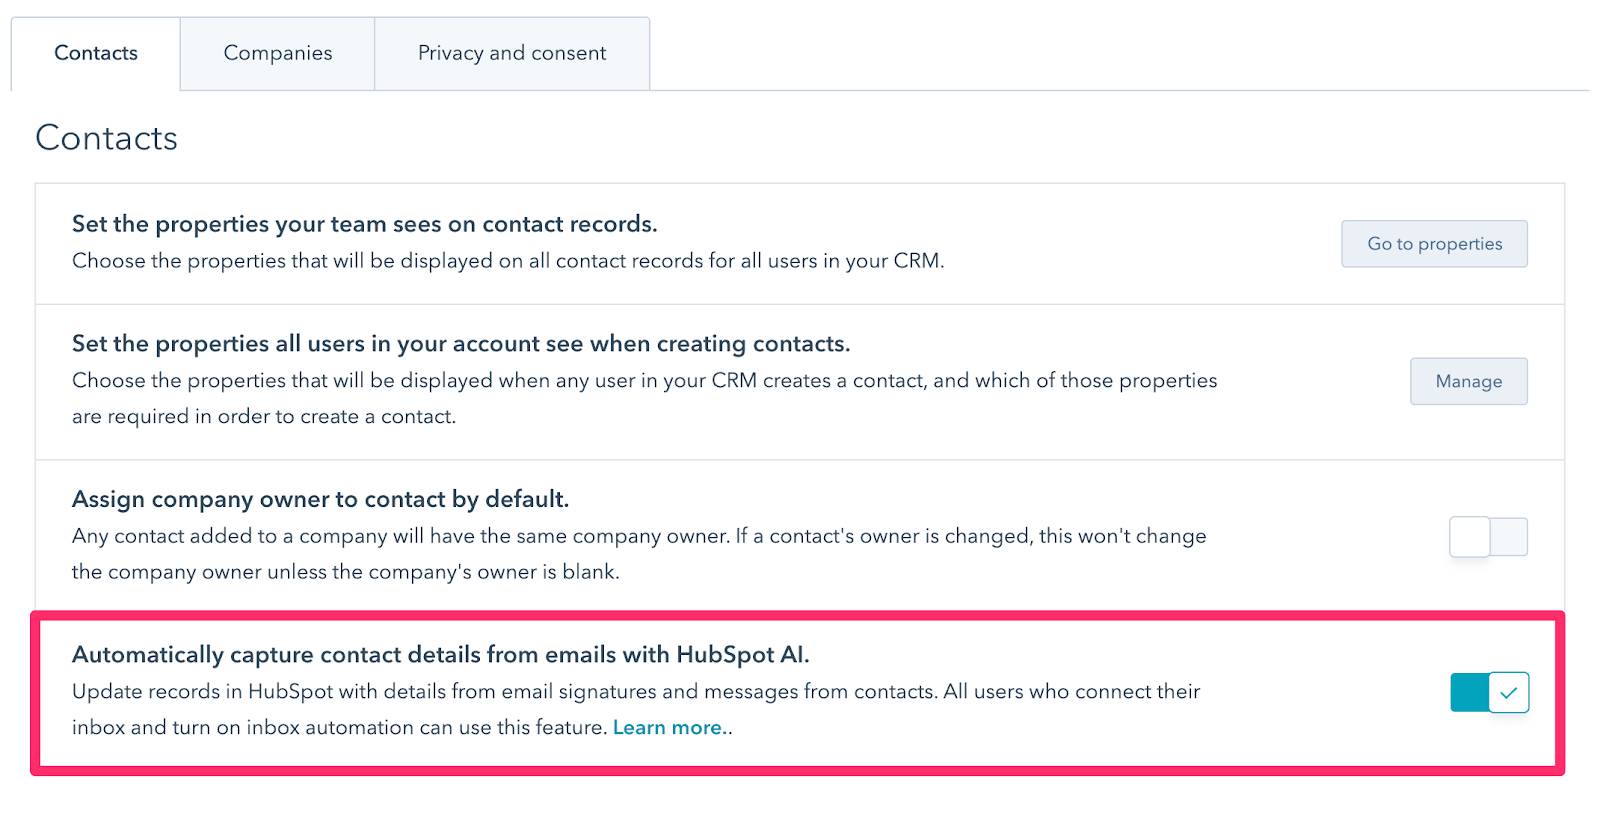Click the 'displayed on all contact records' description

(508, 261)
